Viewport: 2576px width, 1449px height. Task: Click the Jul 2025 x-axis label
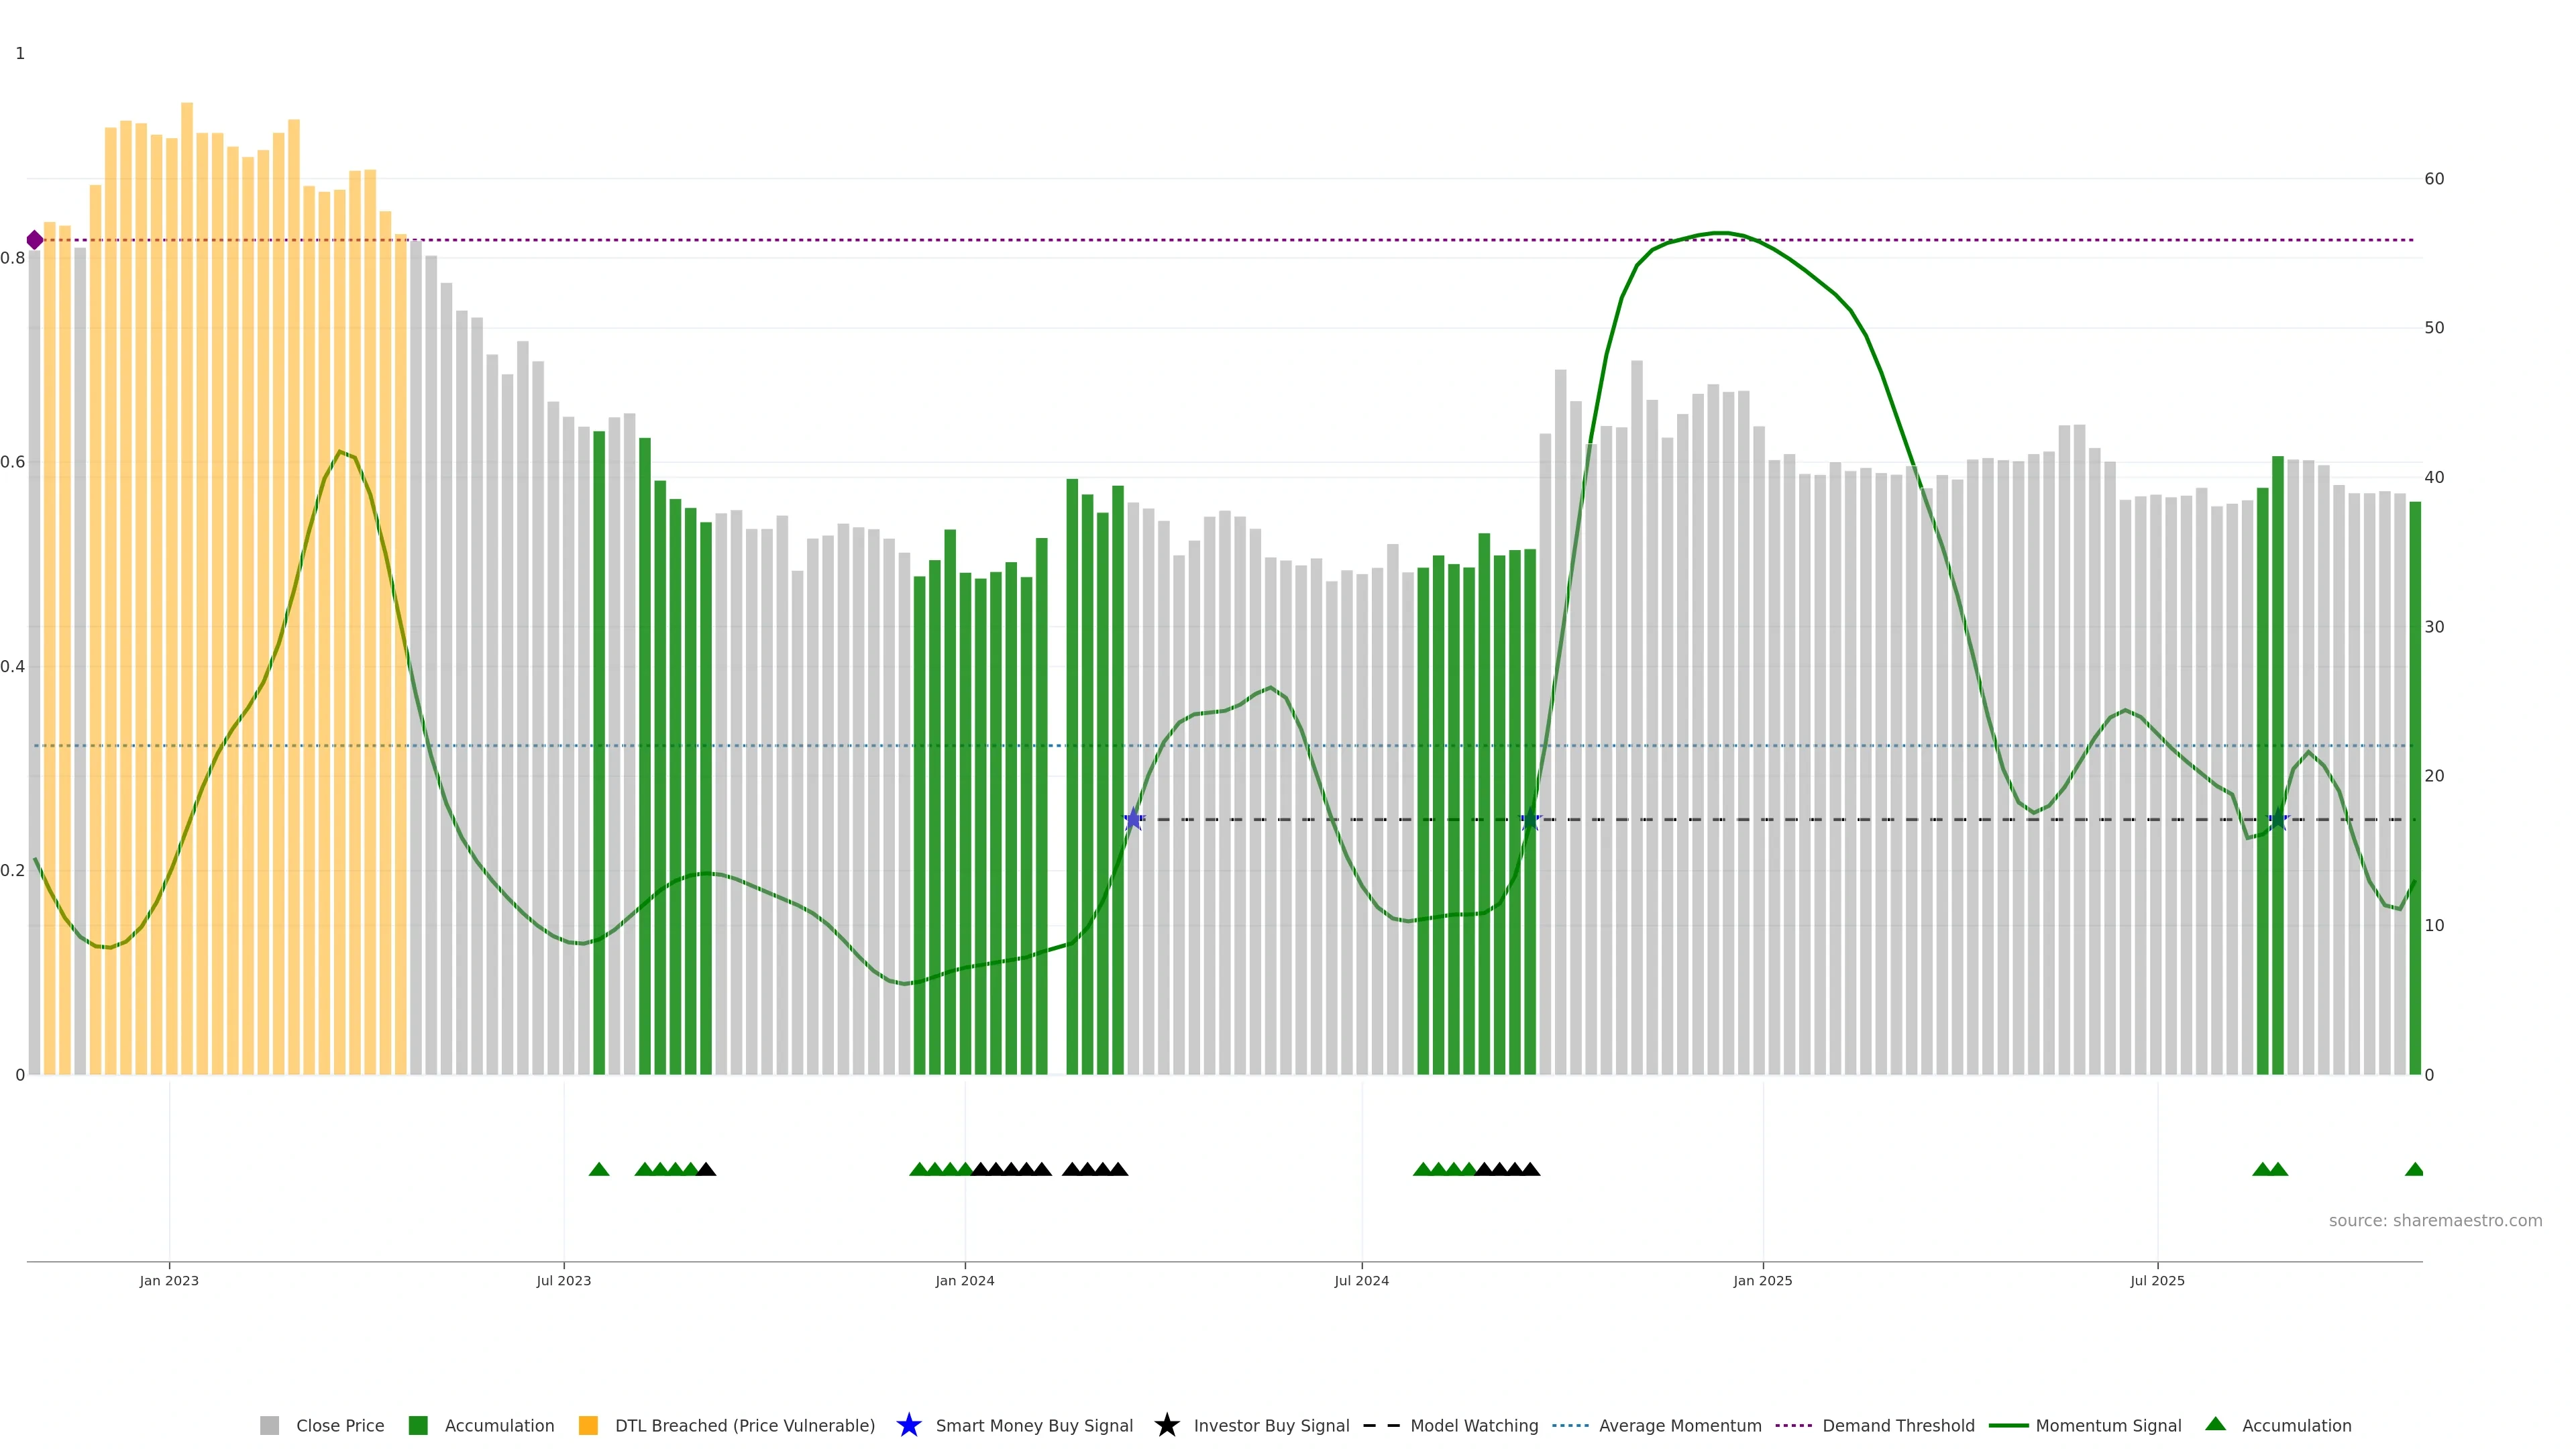click(2157, 1281)
